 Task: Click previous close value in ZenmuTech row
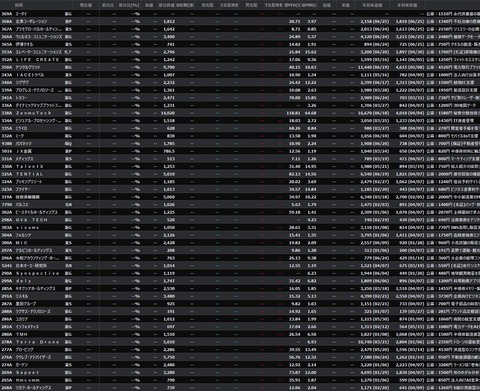click(168, 113)
